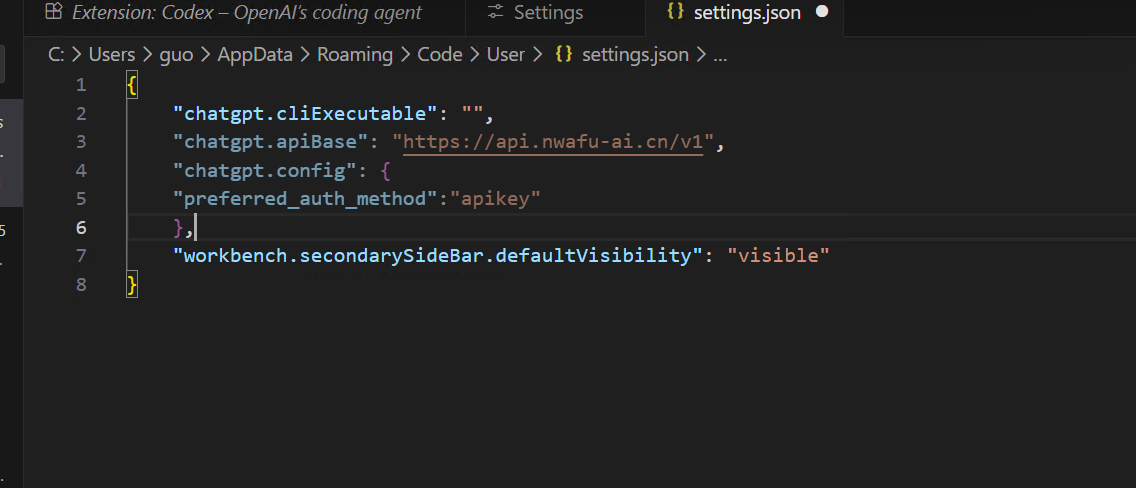
Task: Open the C: breadcrumb segment
Action: [x=56, y=55]
